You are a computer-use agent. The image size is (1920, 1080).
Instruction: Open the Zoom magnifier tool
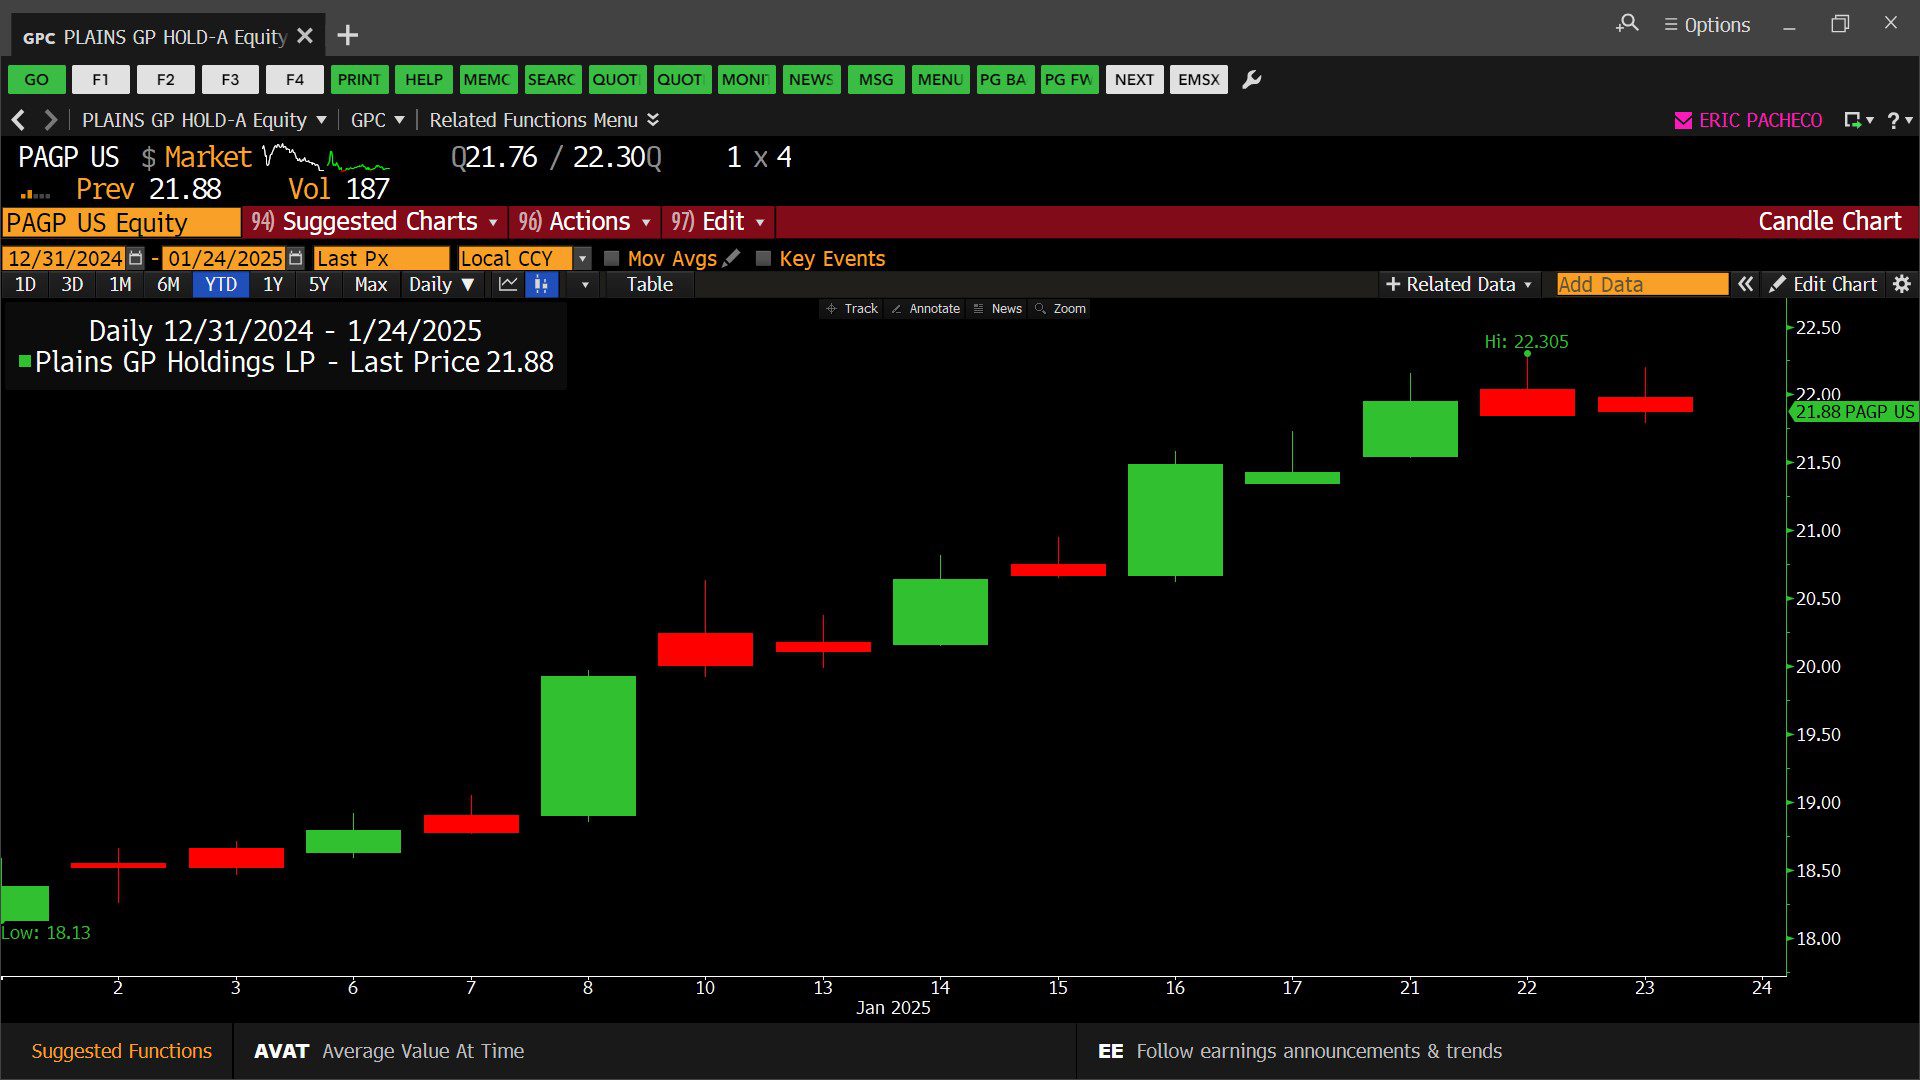click(x=1060, y=309)
